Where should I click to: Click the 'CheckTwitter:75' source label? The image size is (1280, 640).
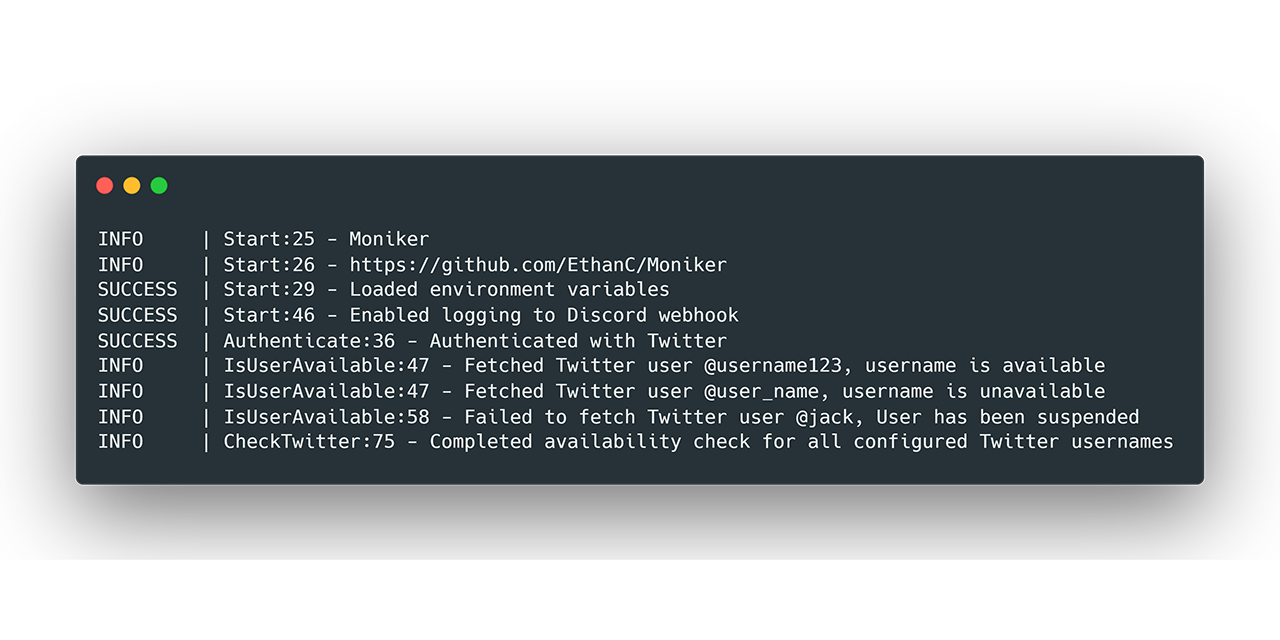[309, 442]
